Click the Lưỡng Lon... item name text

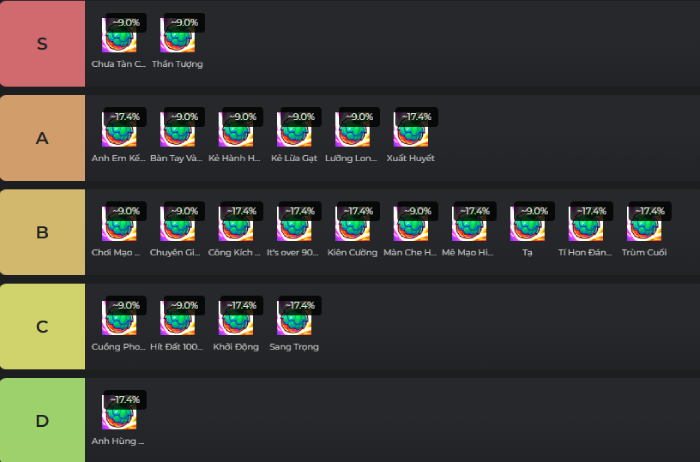tap(352, 158)
